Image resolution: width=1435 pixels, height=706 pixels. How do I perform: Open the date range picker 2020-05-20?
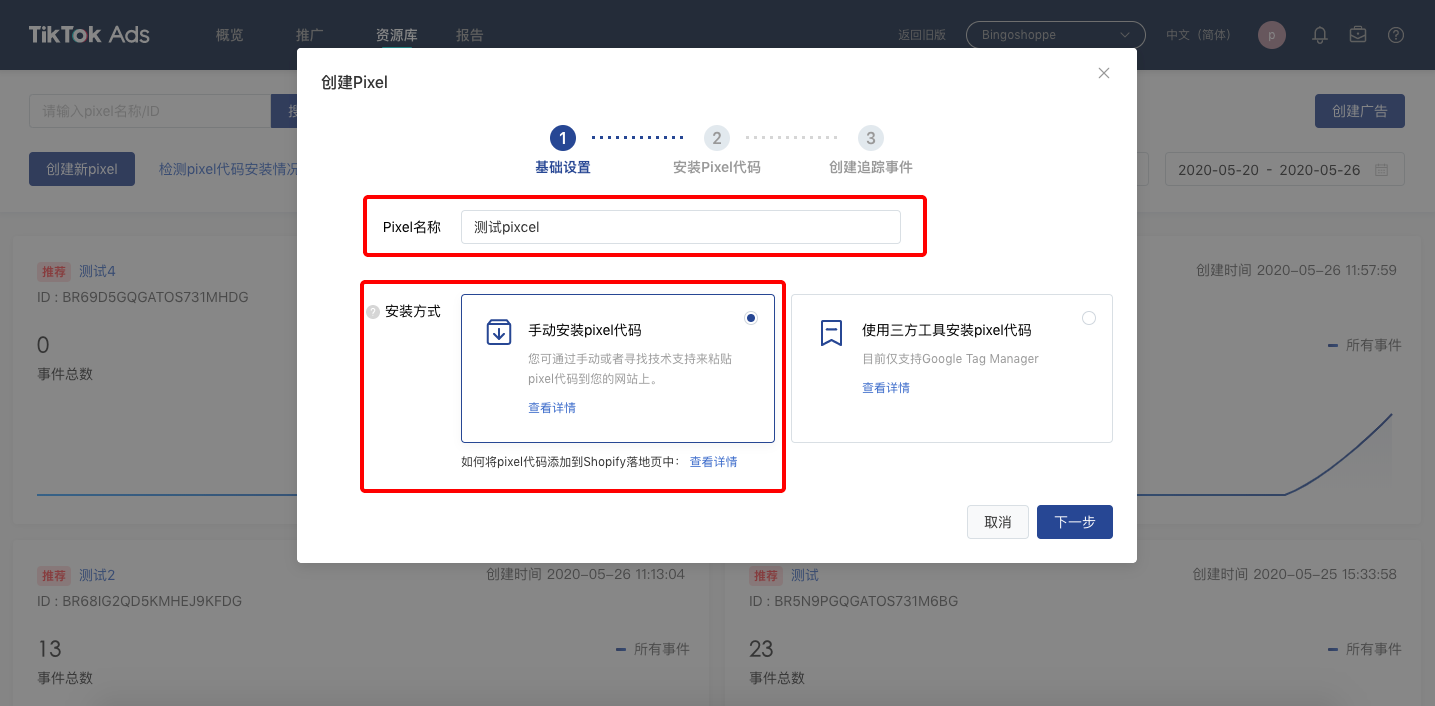coord(1268,170)
